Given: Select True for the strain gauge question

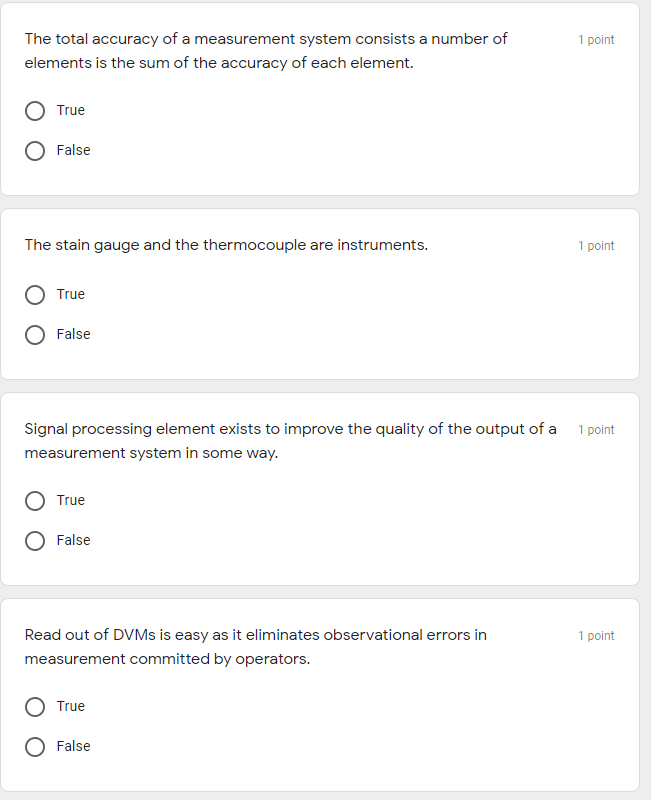Looking at the screenshot, I should point(35,294).
